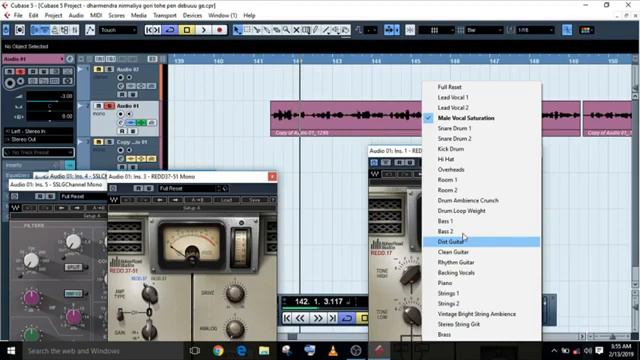Click the yellow Stop button in toolbar

click(x=187, y=30)
